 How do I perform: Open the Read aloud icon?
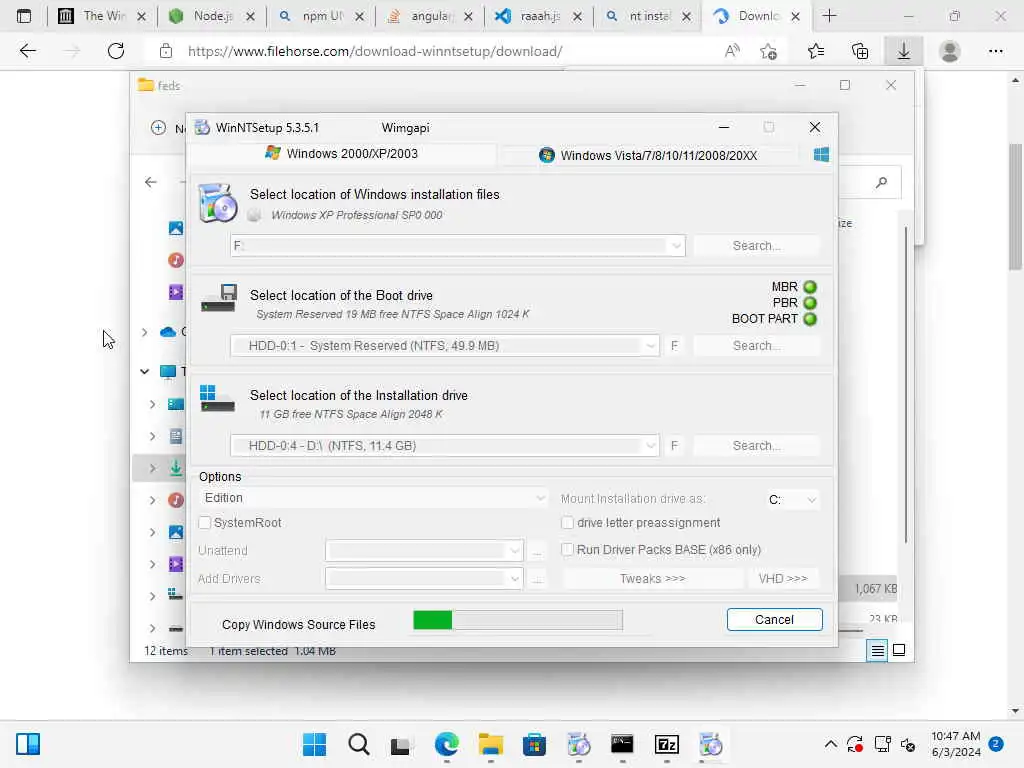coord(732,51)
